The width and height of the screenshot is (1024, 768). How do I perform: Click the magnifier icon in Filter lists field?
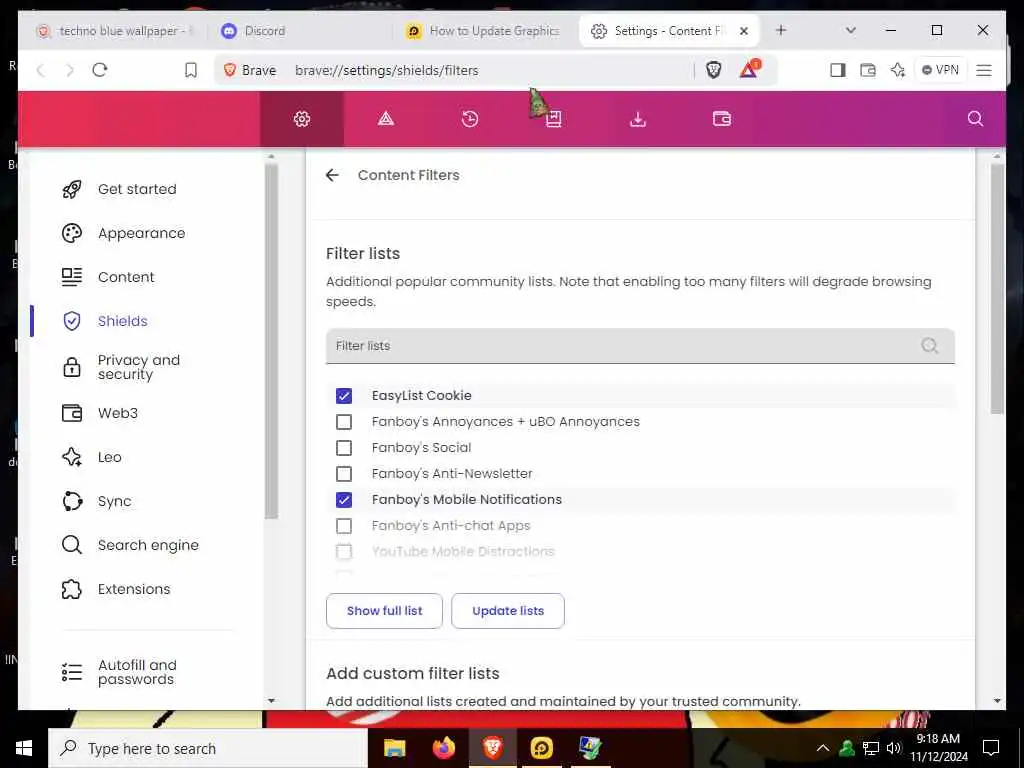929,345
